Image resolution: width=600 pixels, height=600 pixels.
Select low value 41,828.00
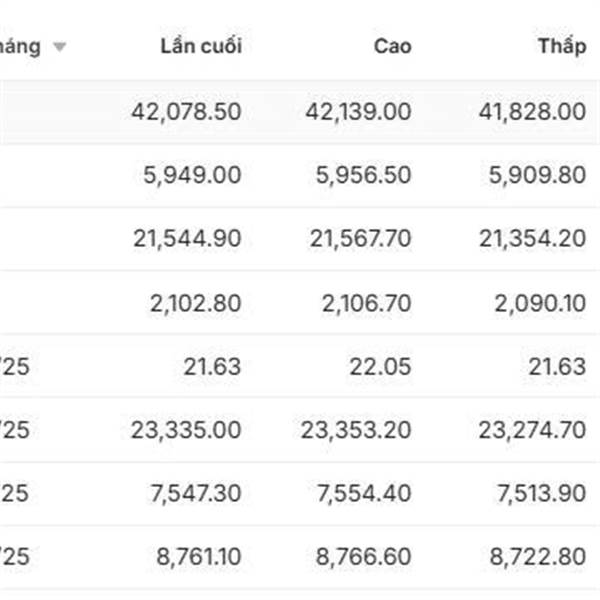point(532,112)
